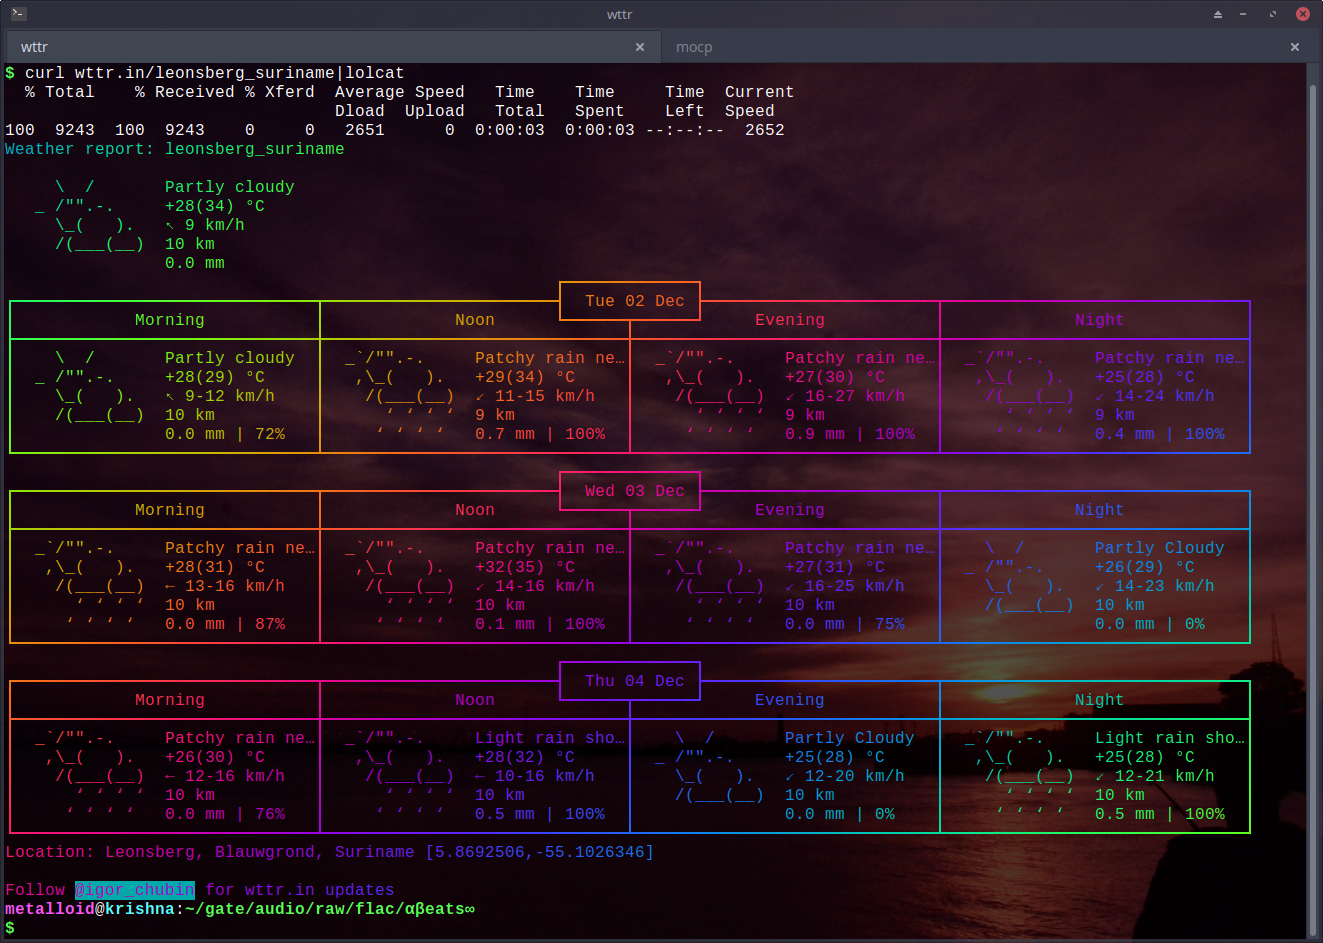This screenshot has width=1323, height=943.
Task: Click the eject-shaped keep-above icon in title bar
Action: tap(1217, 14)
